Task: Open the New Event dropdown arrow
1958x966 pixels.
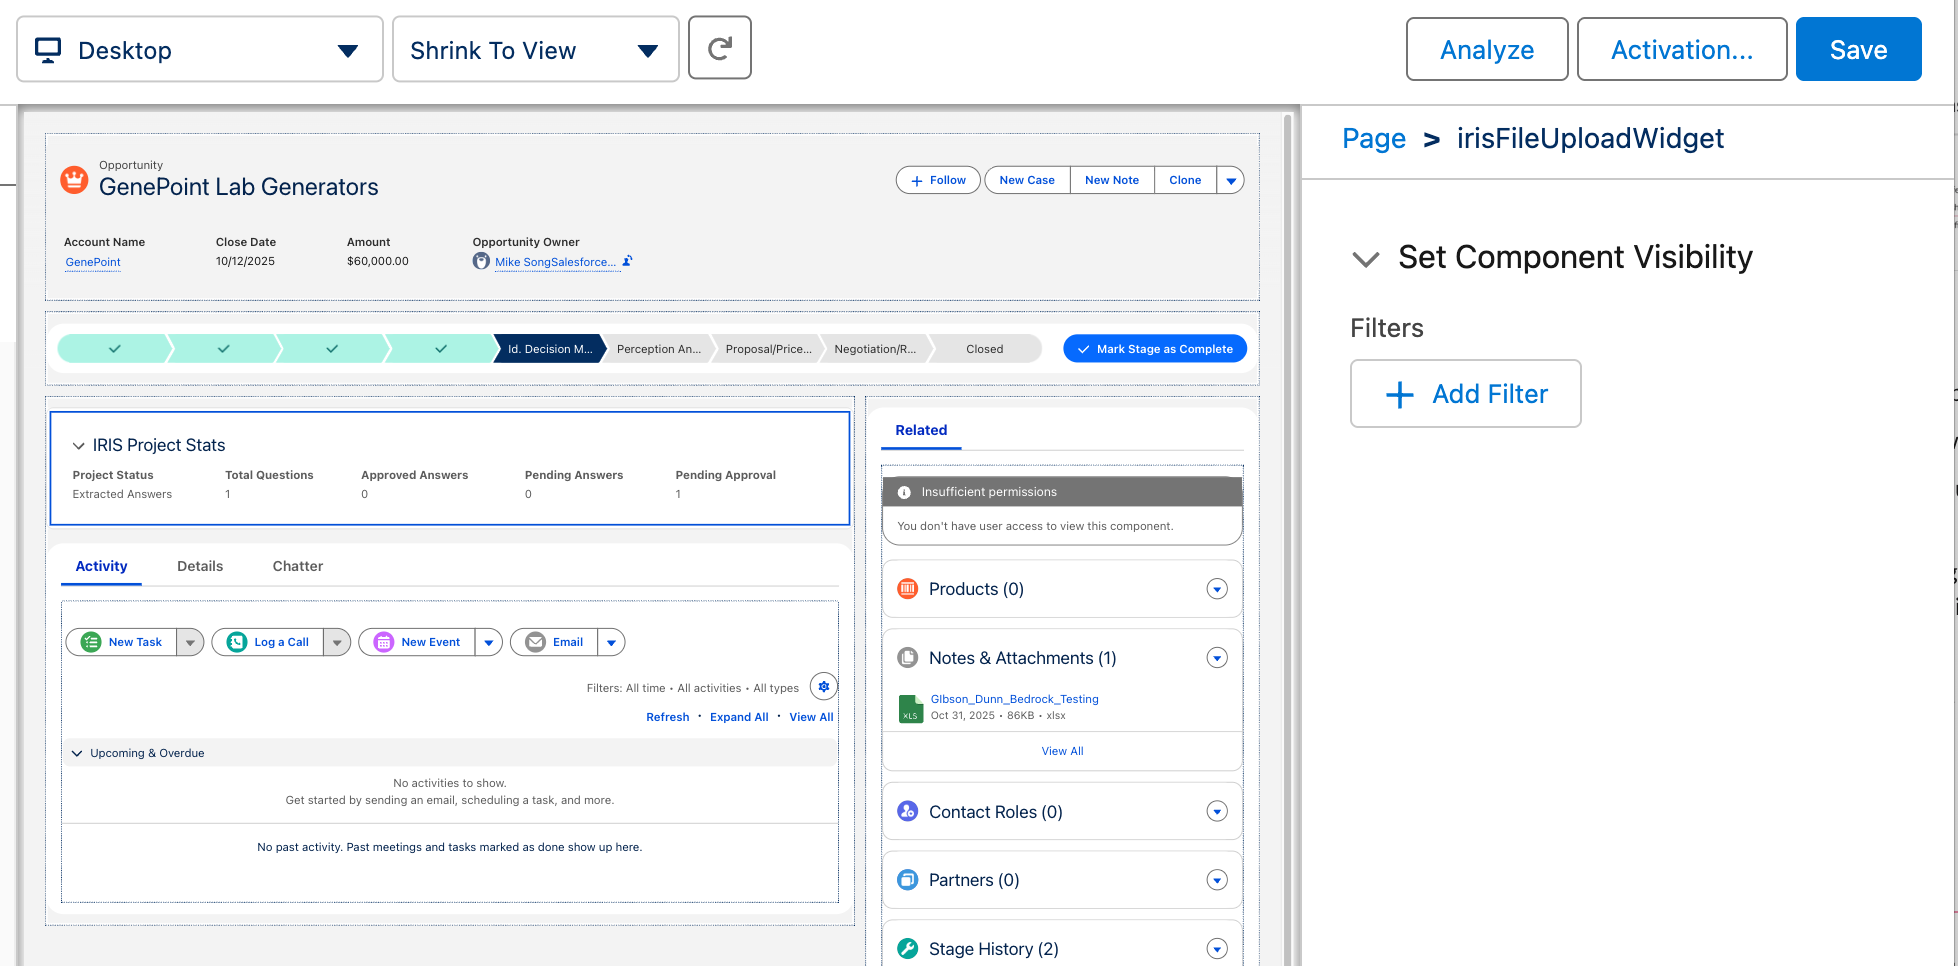Action: click(489, 642)
